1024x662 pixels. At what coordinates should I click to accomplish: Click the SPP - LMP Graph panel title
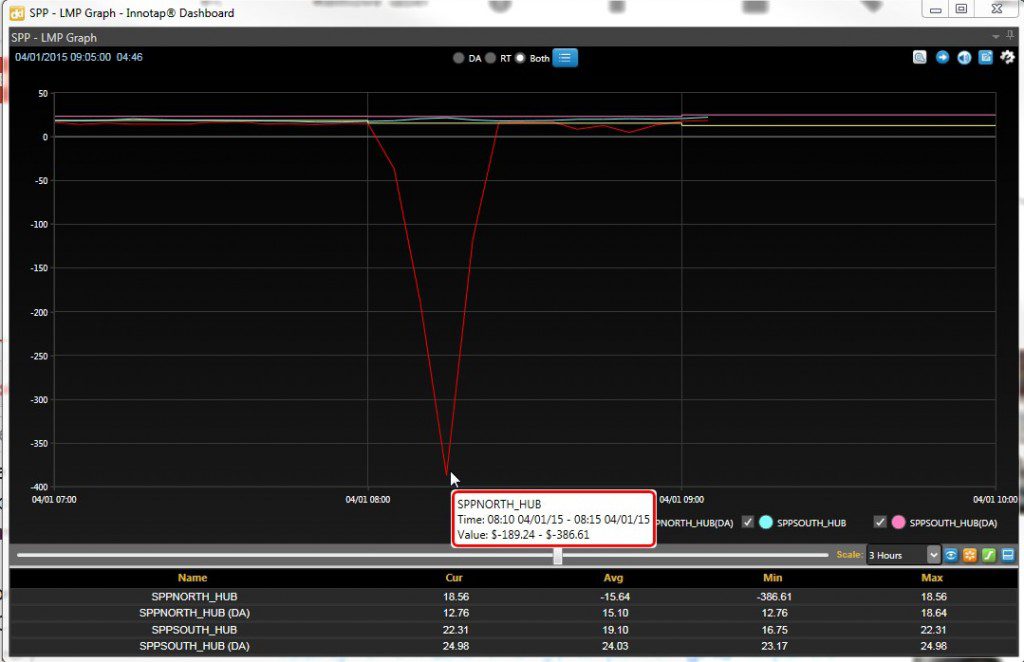[54, 38]
